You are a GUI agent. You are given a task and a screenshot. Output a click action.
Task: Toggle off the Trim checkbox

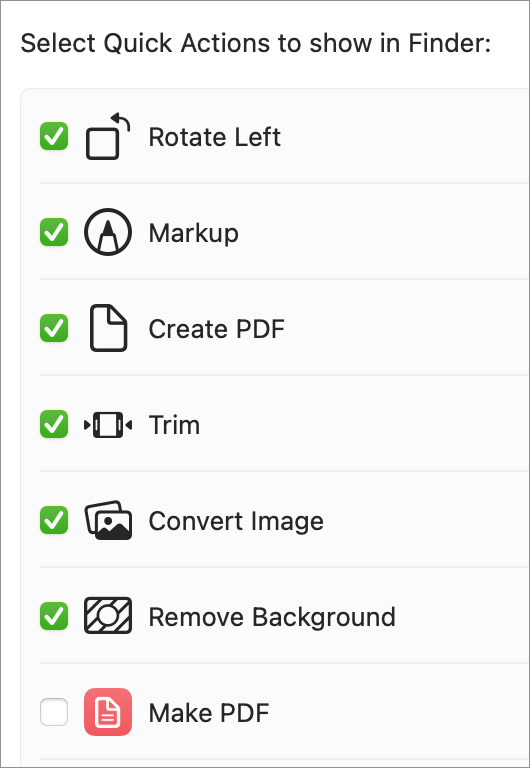tap(54, 424)
